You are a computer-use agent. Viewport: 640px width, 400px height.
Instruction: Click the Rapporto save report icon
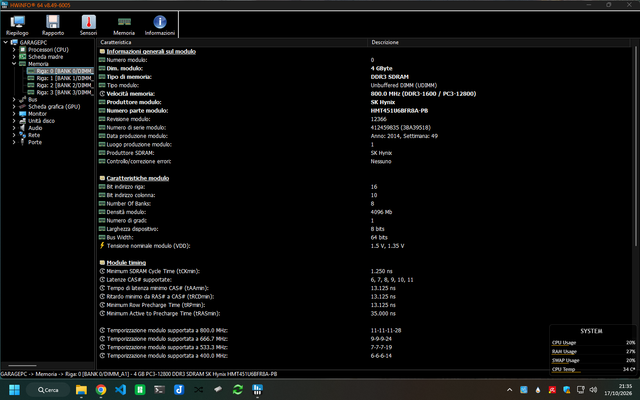tap(53, 25)
